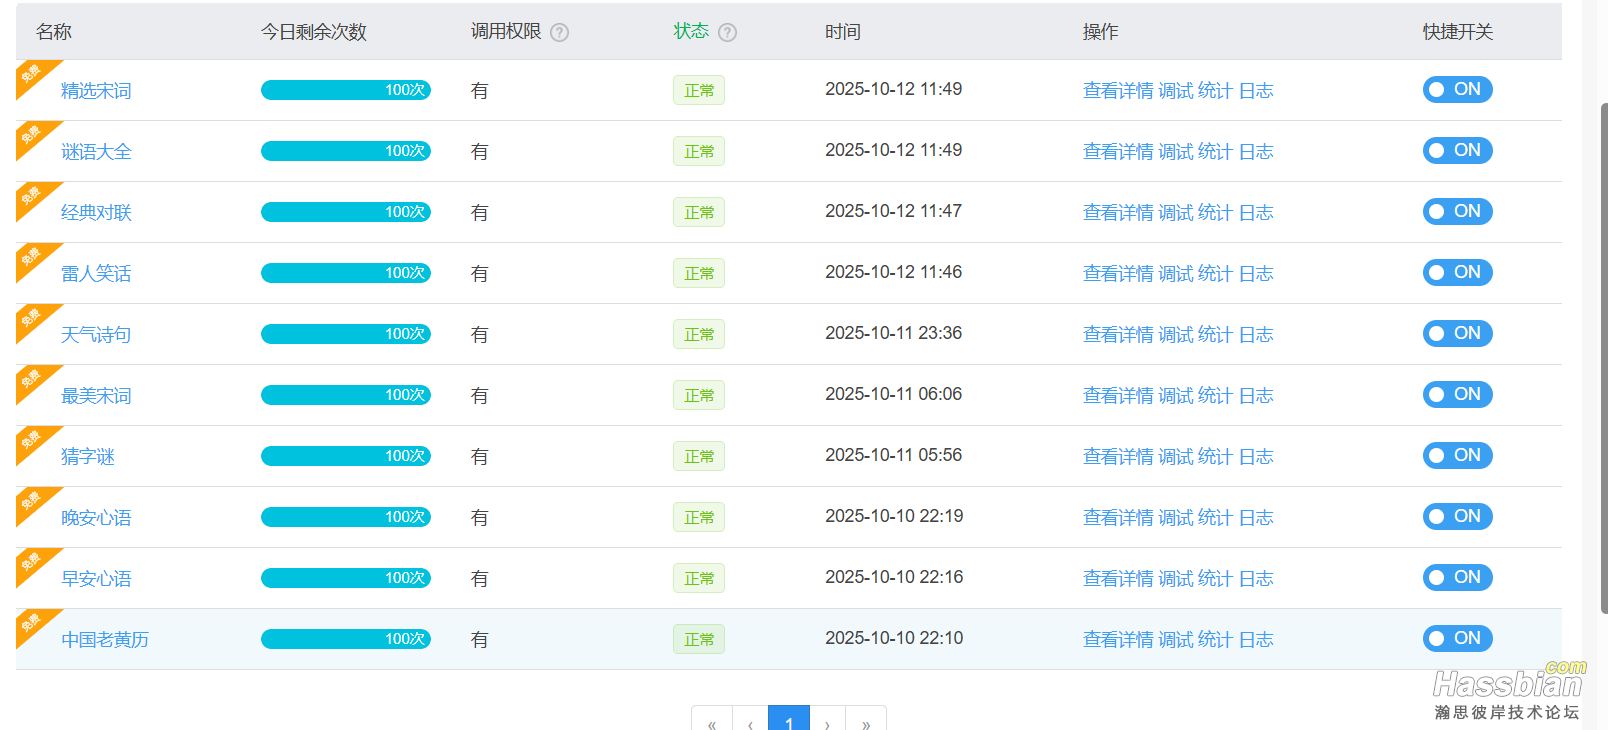1608x730 pixels.
Task: Sort by the 状态 column header
Action: coord(691,32)
